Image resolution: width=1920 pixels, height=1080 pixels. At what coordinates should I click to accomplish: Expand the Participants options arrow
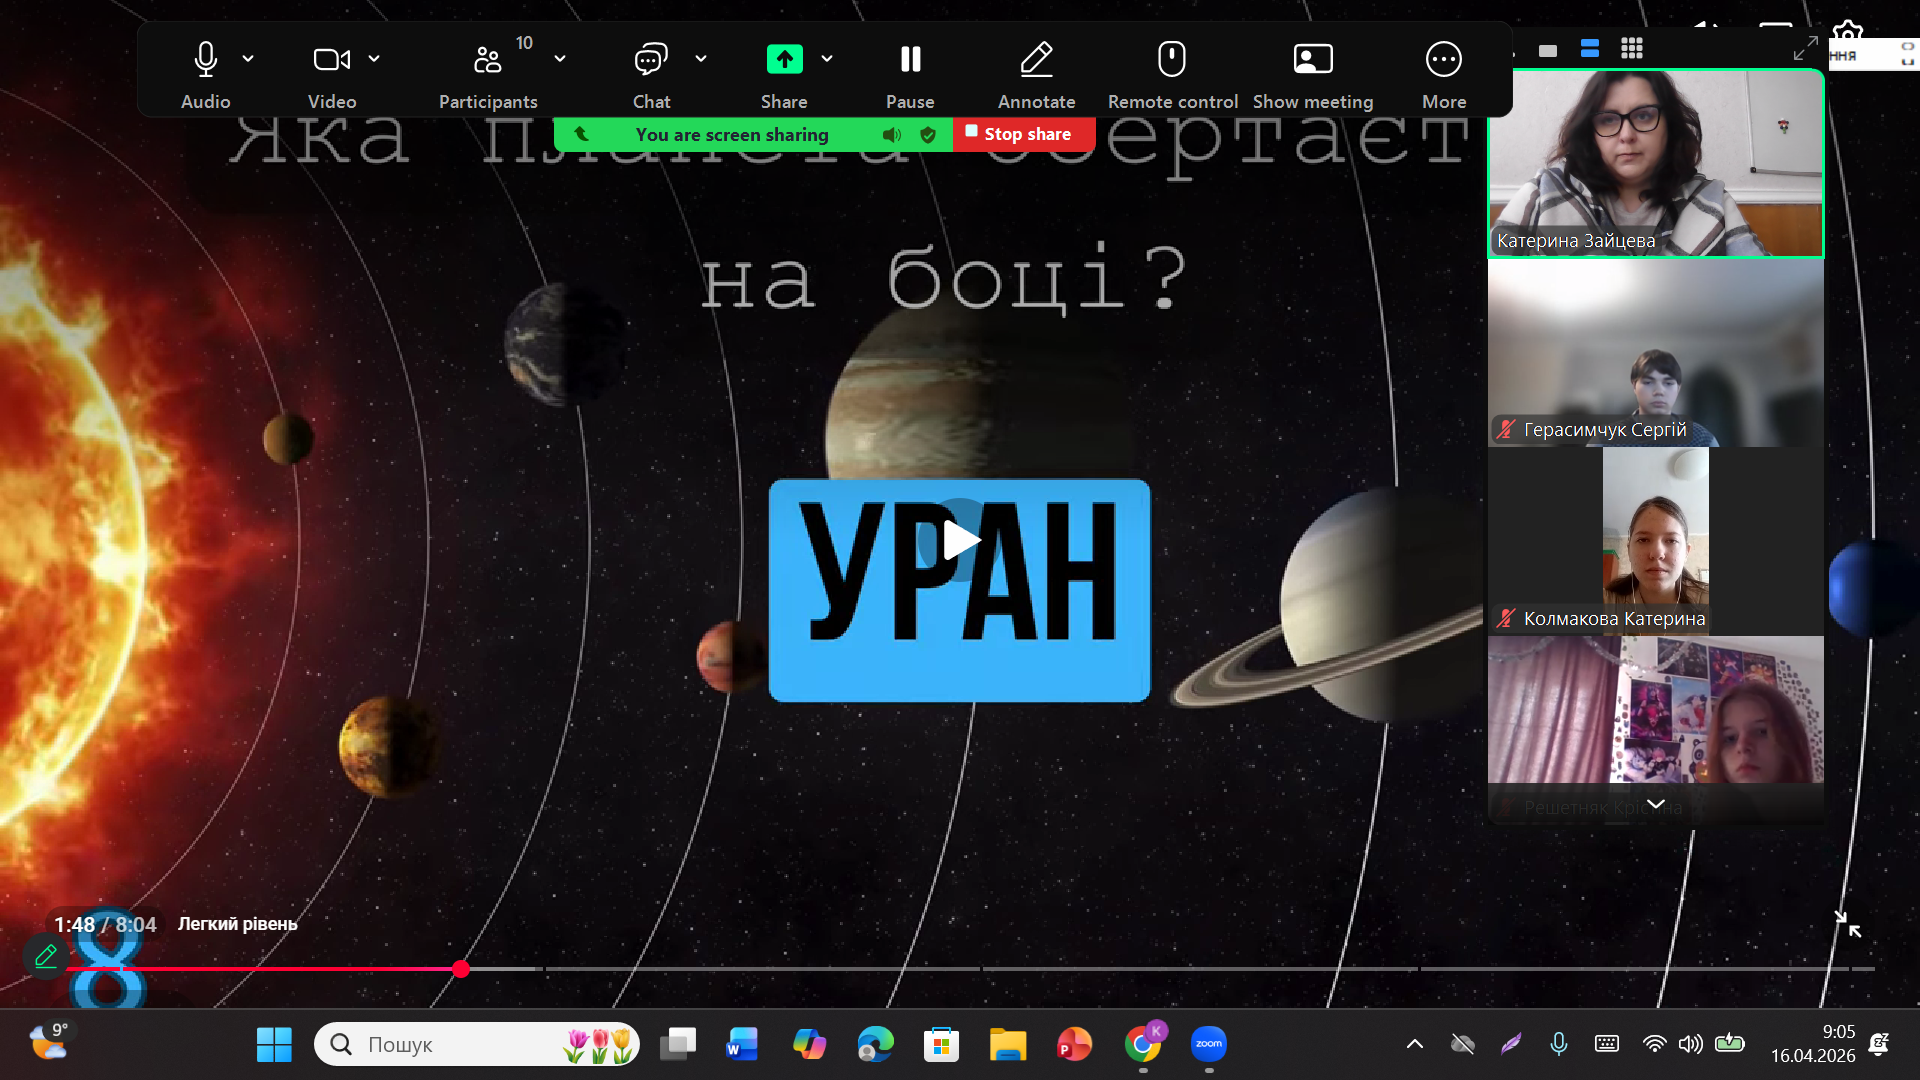tap(560, 59)
